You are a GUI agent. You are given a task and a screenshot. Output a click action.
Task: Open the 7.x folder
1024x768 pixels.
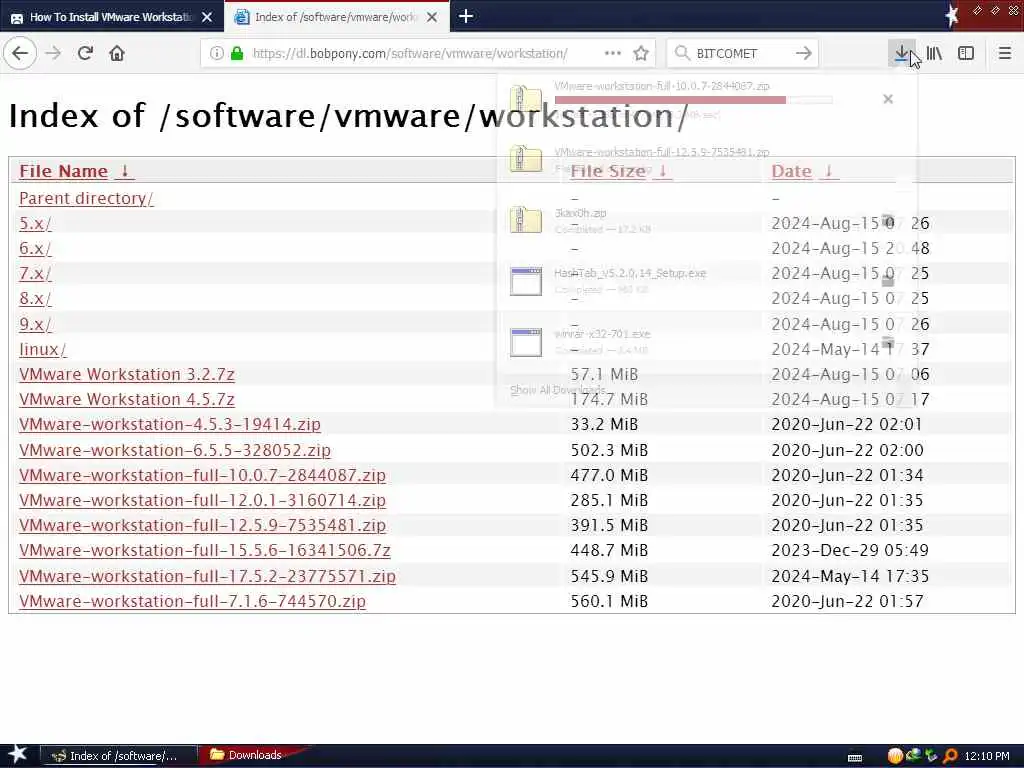tap(35, 273)
